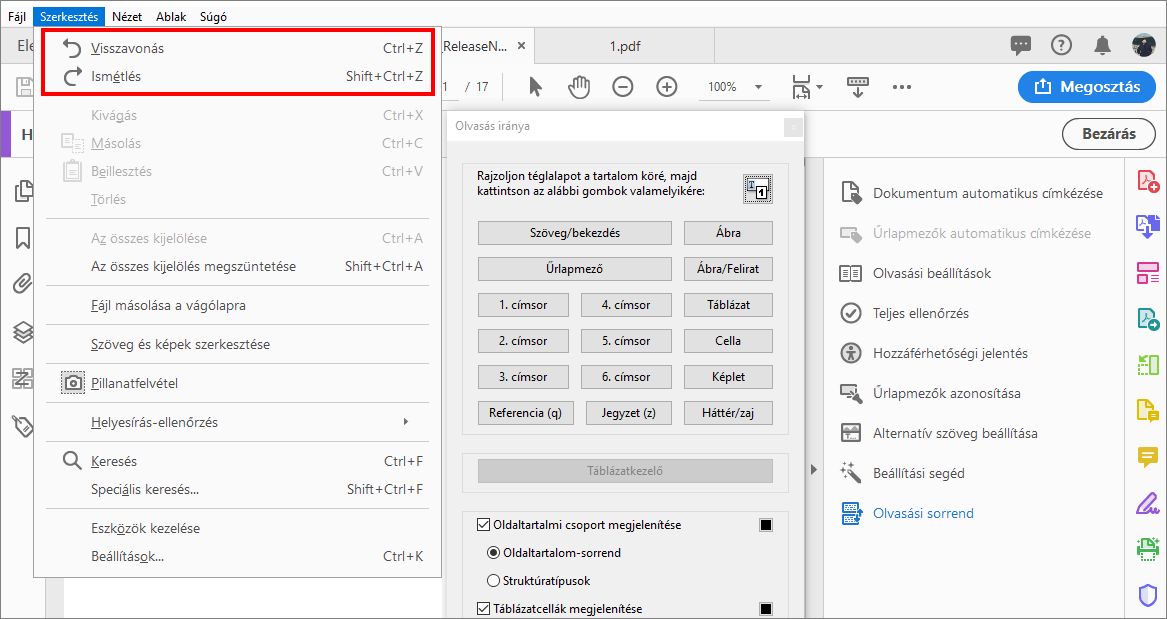Open the tags sidebar icon
This screenshot has height=619, width=1167.
[x=24, y=426]
